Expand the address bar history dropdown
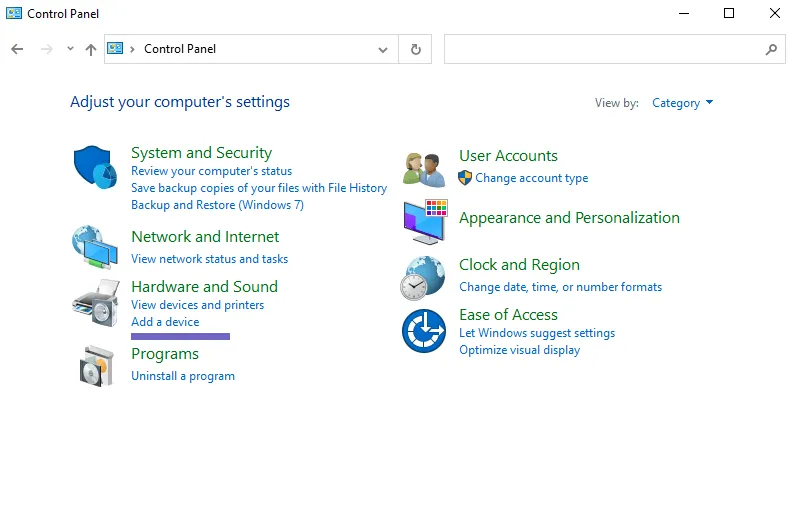This screenshot has height=512, width=796. coord(383,50)
